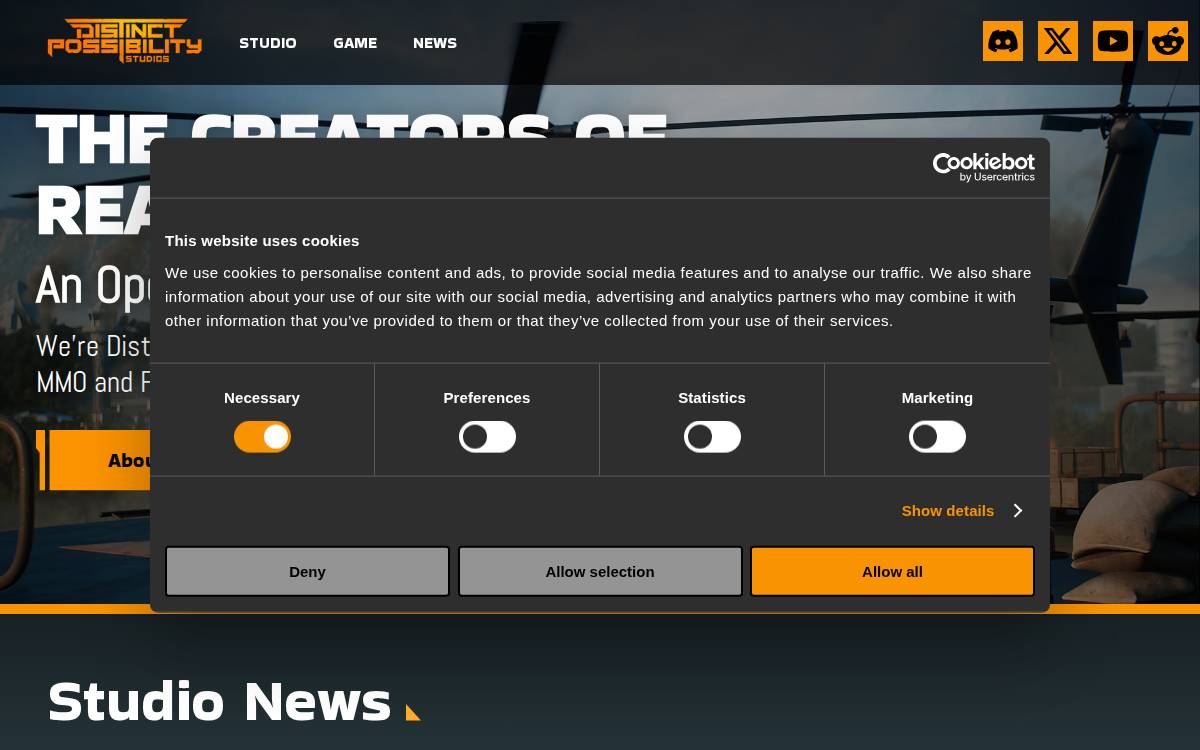Click the Statistics category label
This screenshot has width=1200, height=750.
(712, 397)
